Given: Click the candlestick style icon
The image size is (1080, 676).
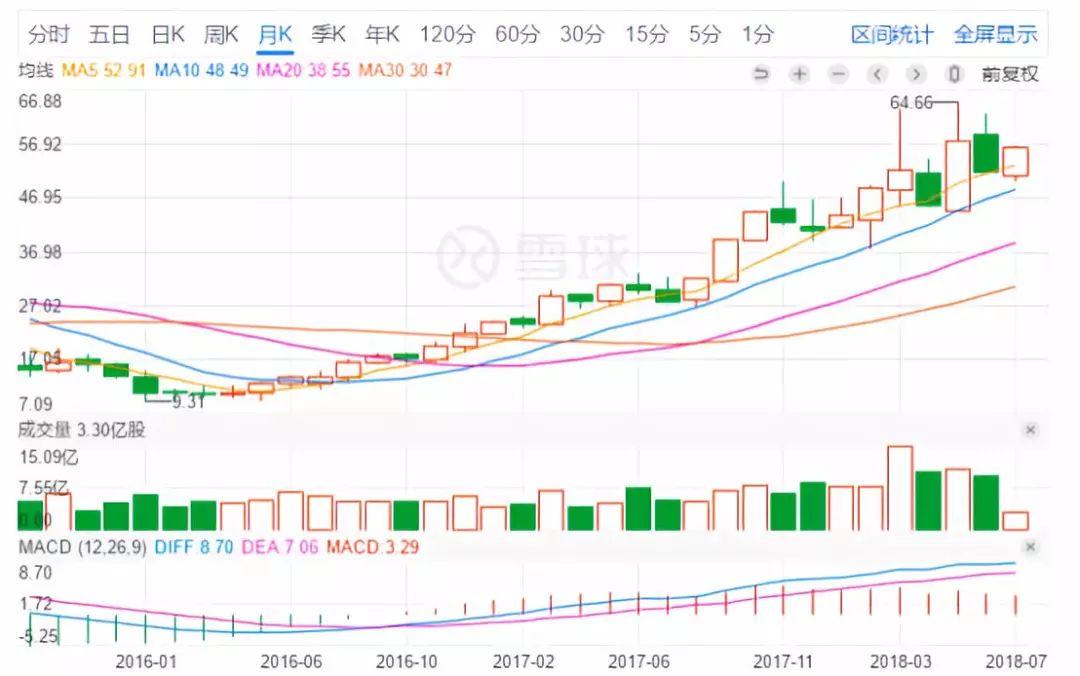Looking at the screenshot, I should tap(954, 74).
